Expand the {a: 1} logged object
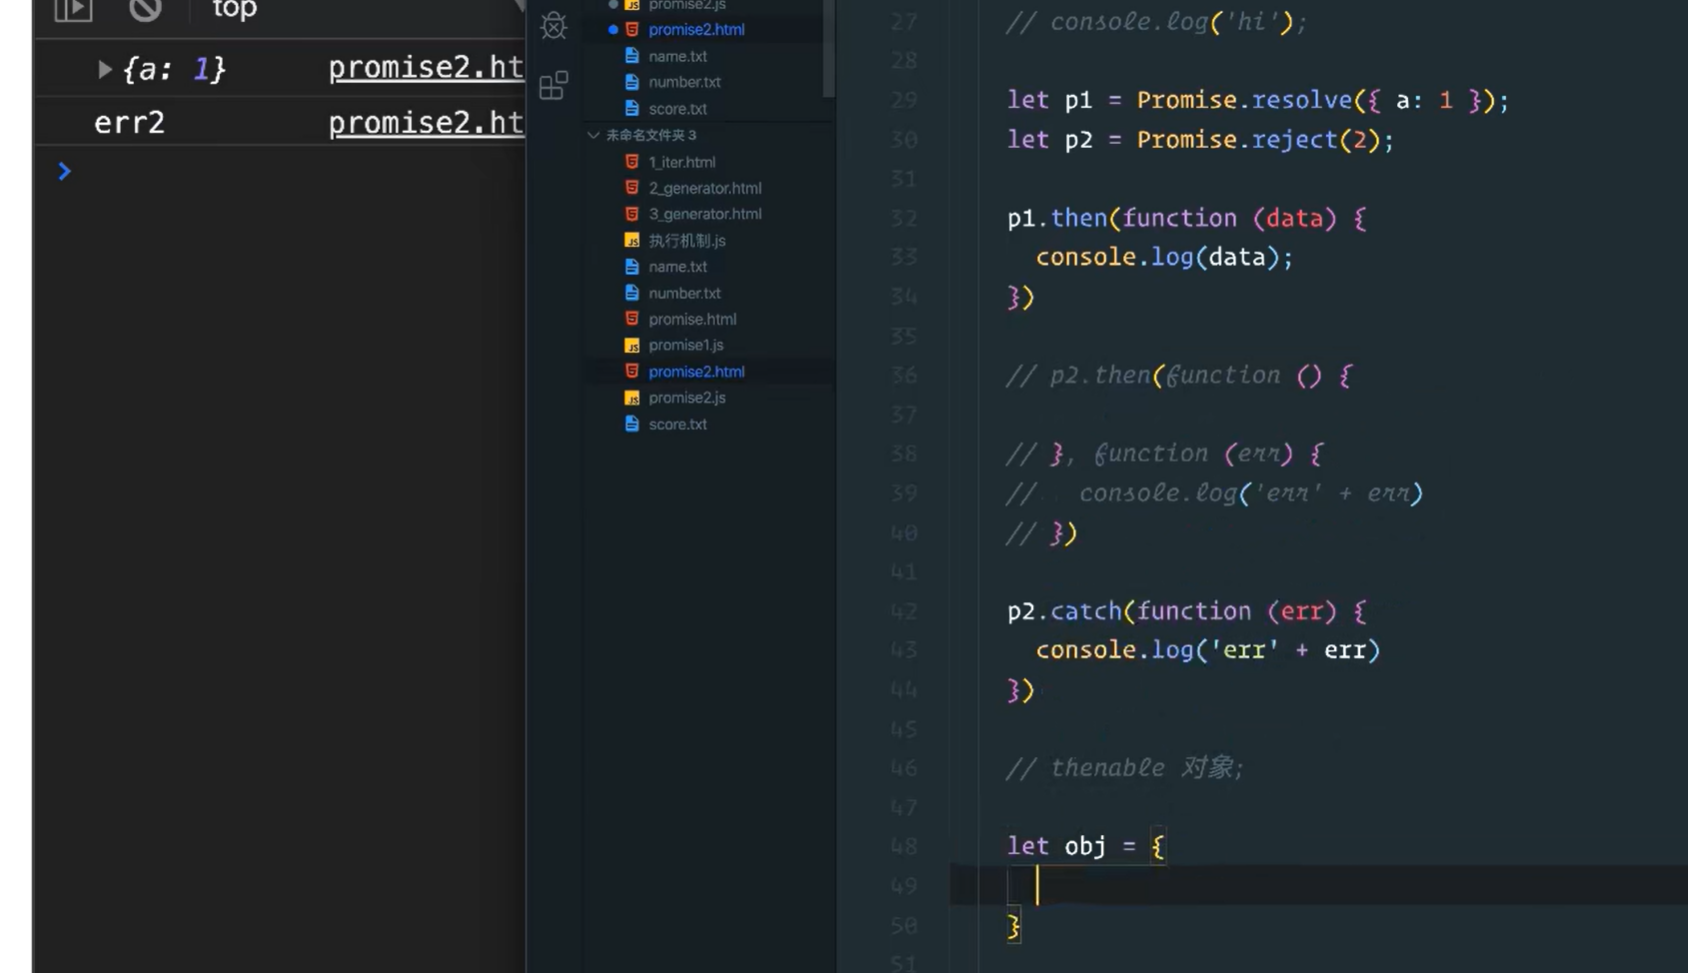 (x=104, y=69)
